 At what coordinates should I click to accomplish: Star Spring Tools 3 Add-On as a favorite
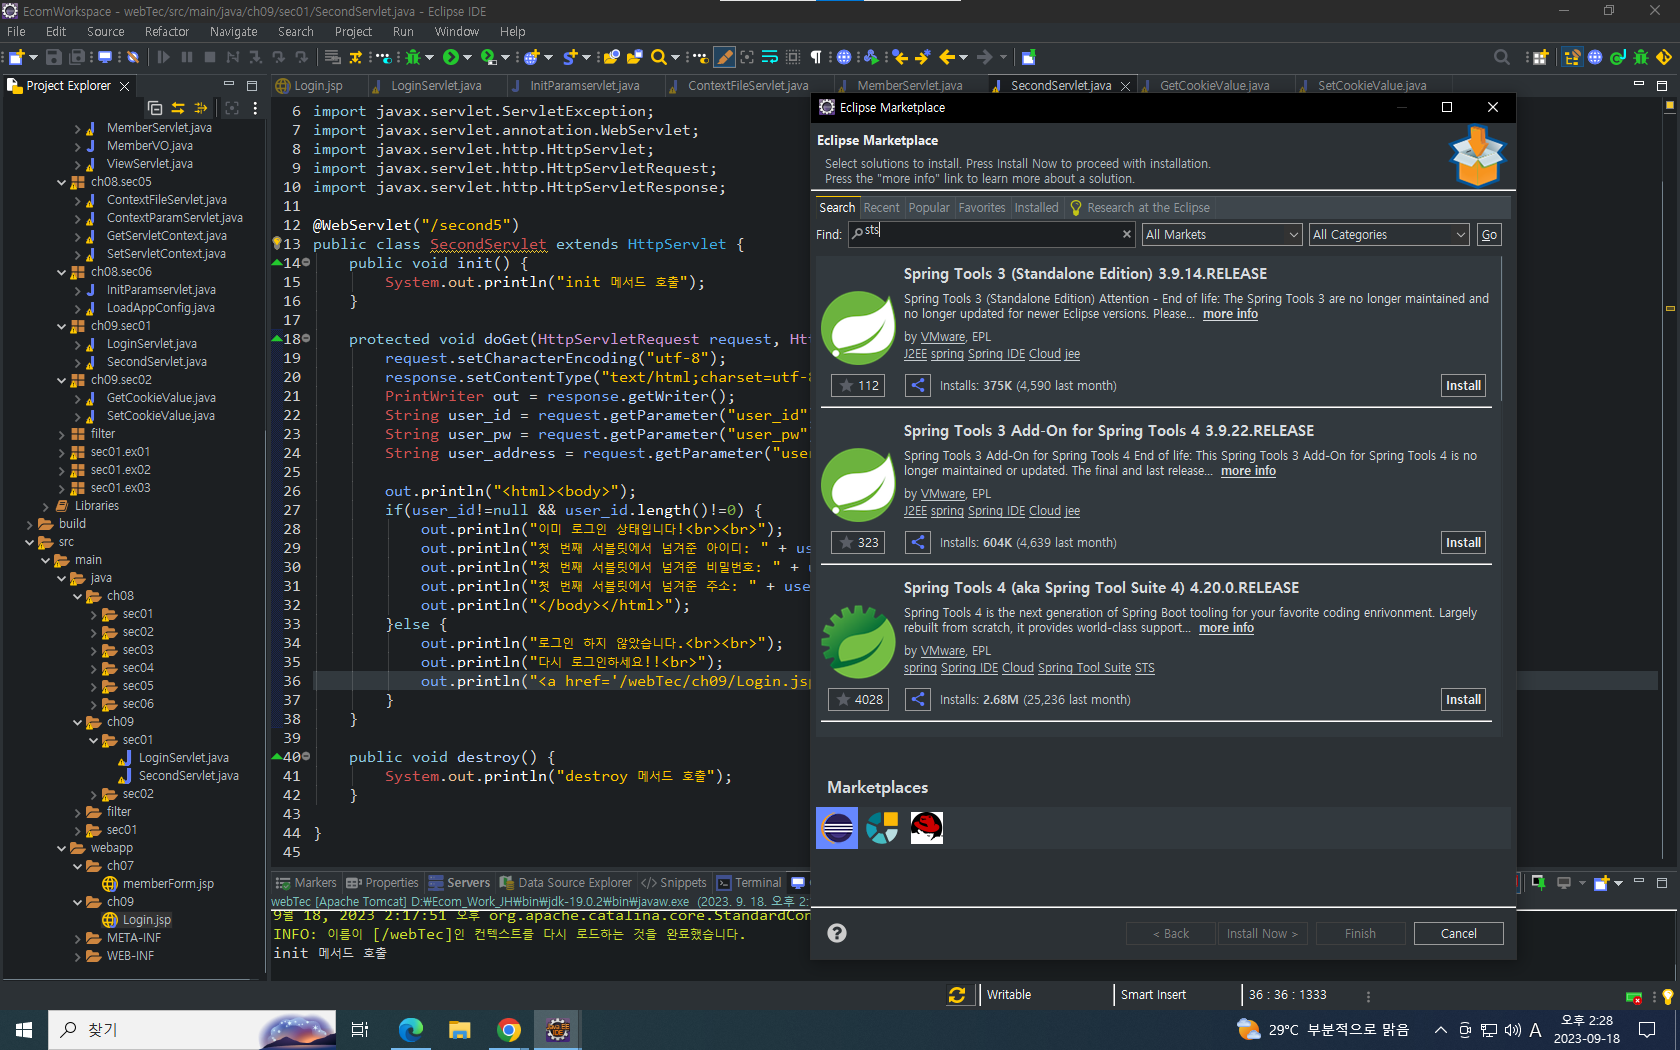858,542
